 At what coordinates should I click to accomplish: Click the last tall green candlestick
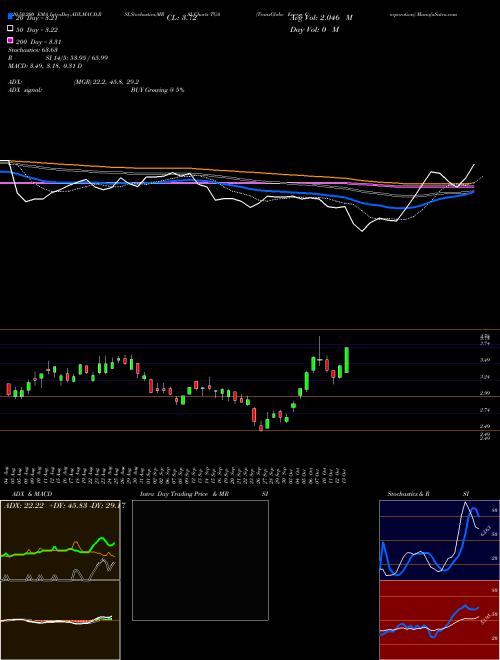coord(346,360)
